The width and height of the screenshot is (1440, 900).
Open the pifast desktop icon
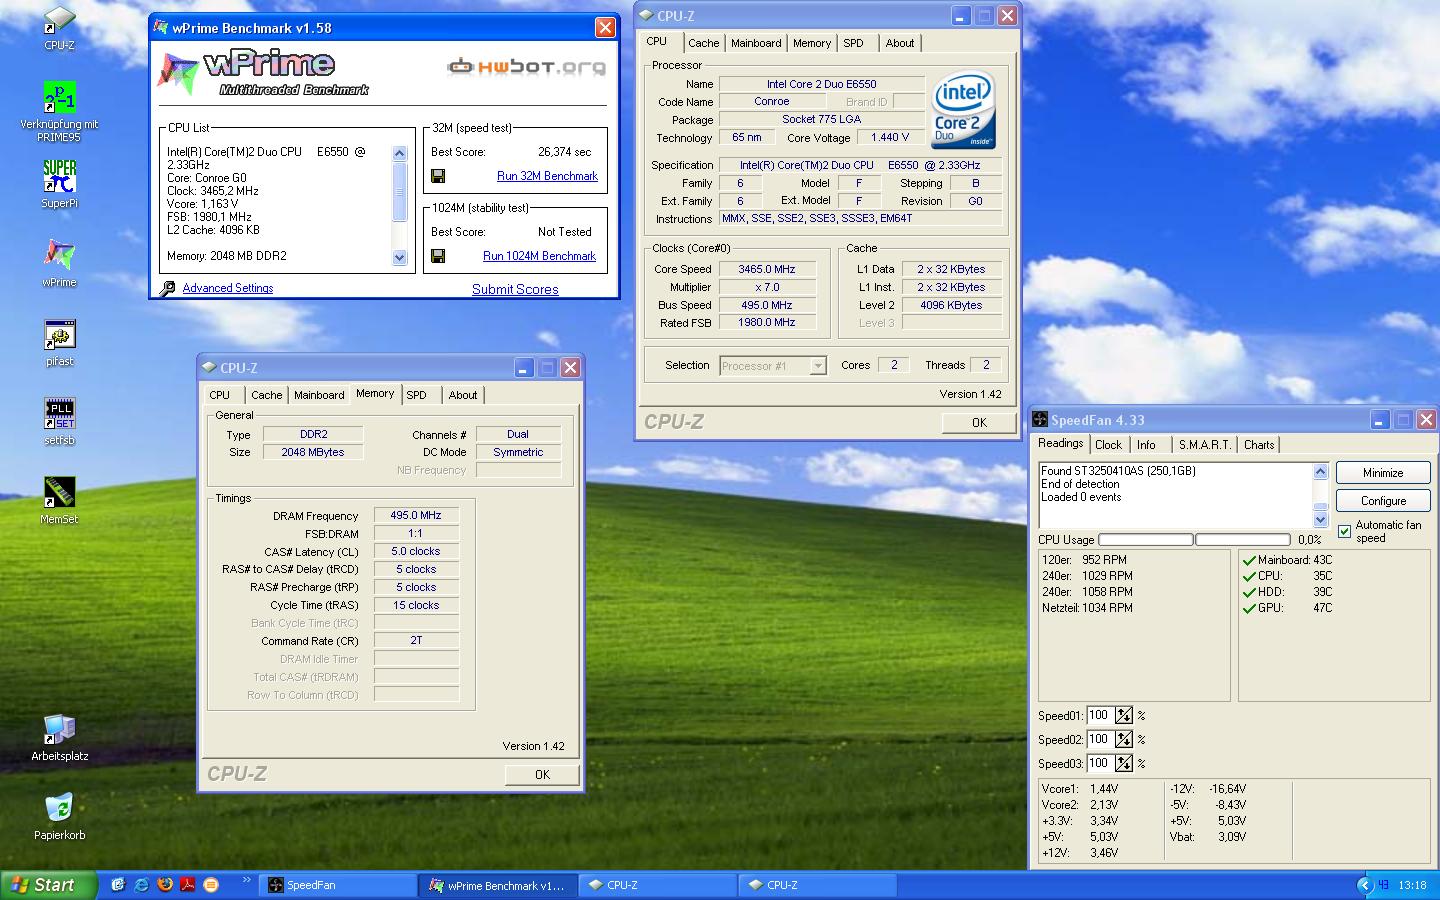[59, 342]
